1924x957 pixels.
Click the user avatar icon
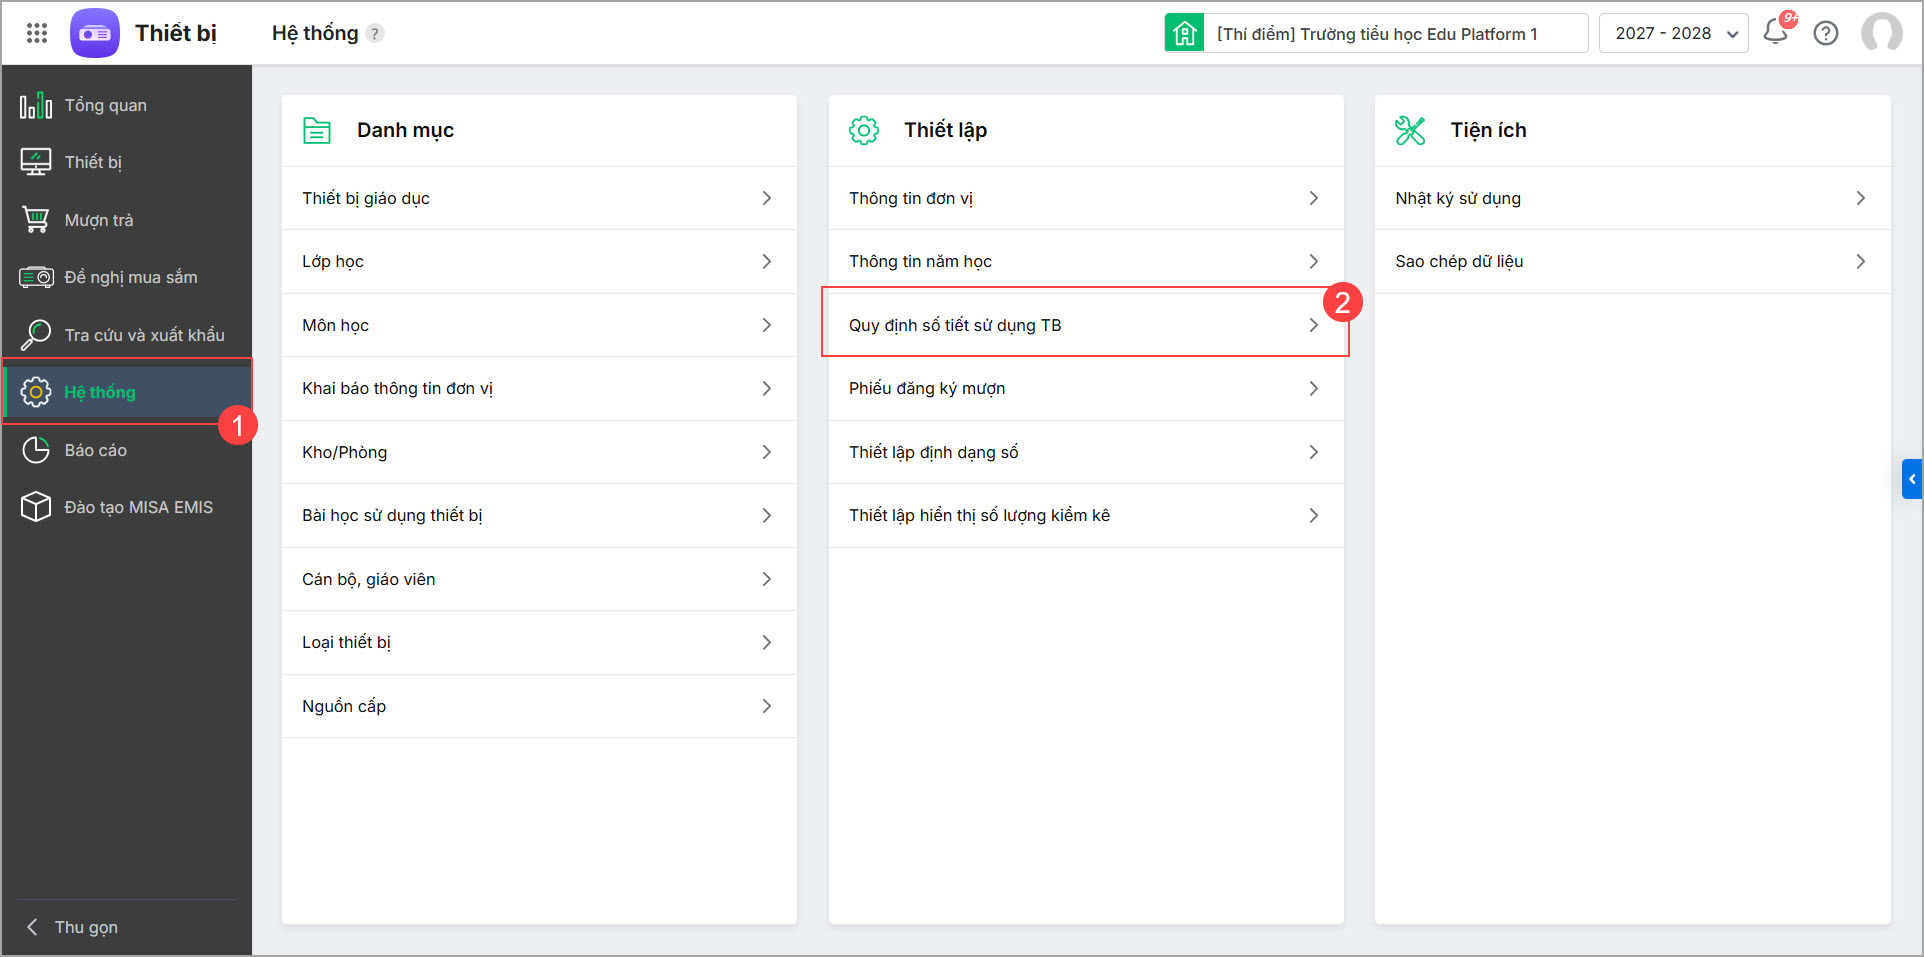1881,33
